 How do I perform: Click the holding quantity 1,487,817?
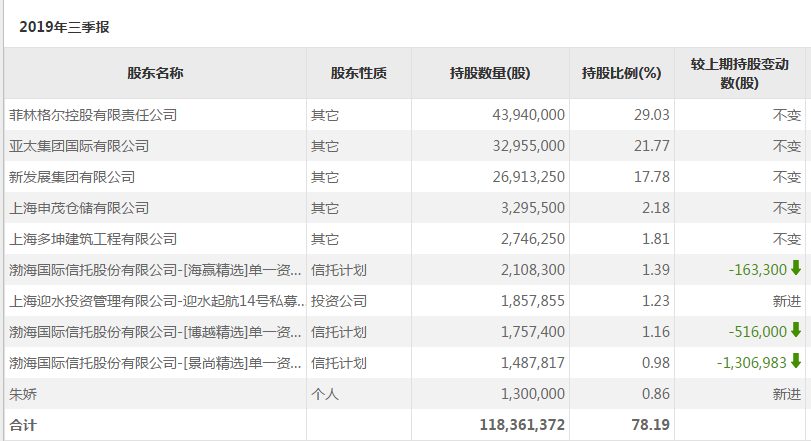point(533,363)
